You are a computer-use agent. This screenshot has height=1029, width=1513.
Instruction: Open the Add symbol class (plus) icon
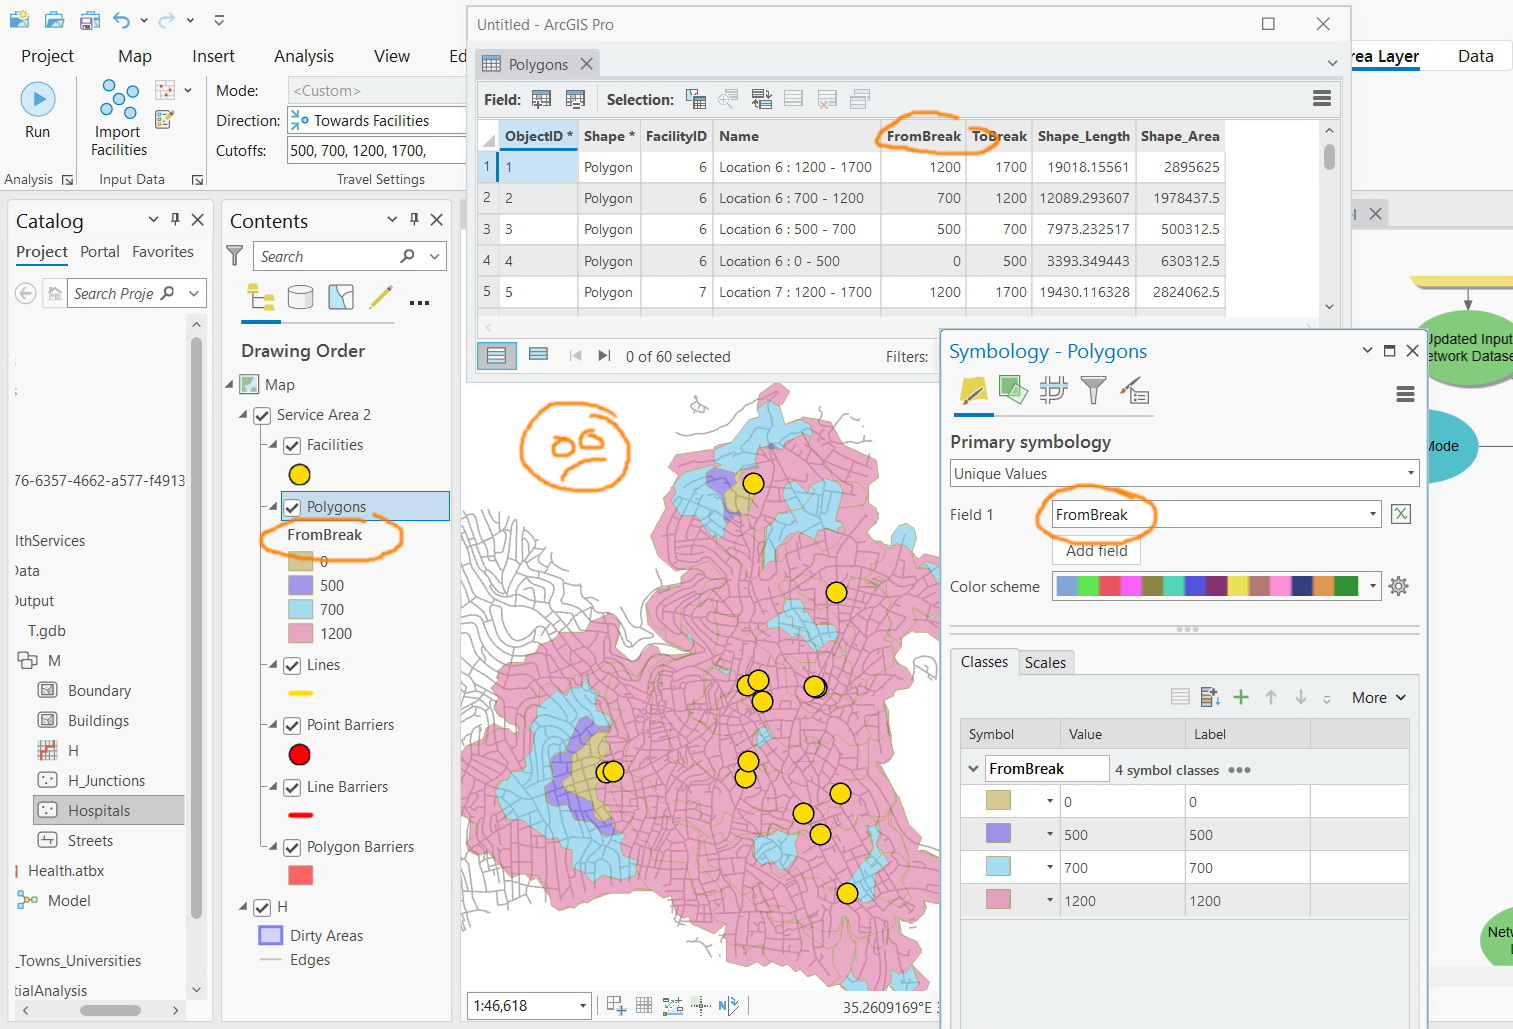point(1240,697)
